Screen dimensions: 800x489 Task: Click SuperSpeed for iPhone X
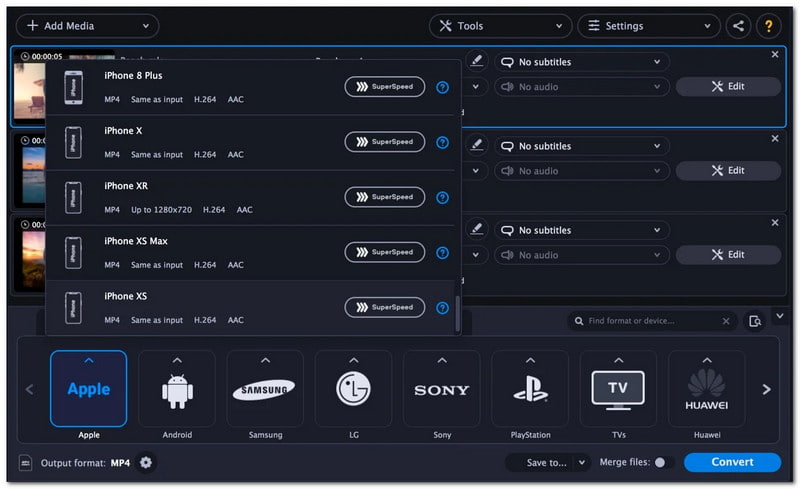[385, 142]
